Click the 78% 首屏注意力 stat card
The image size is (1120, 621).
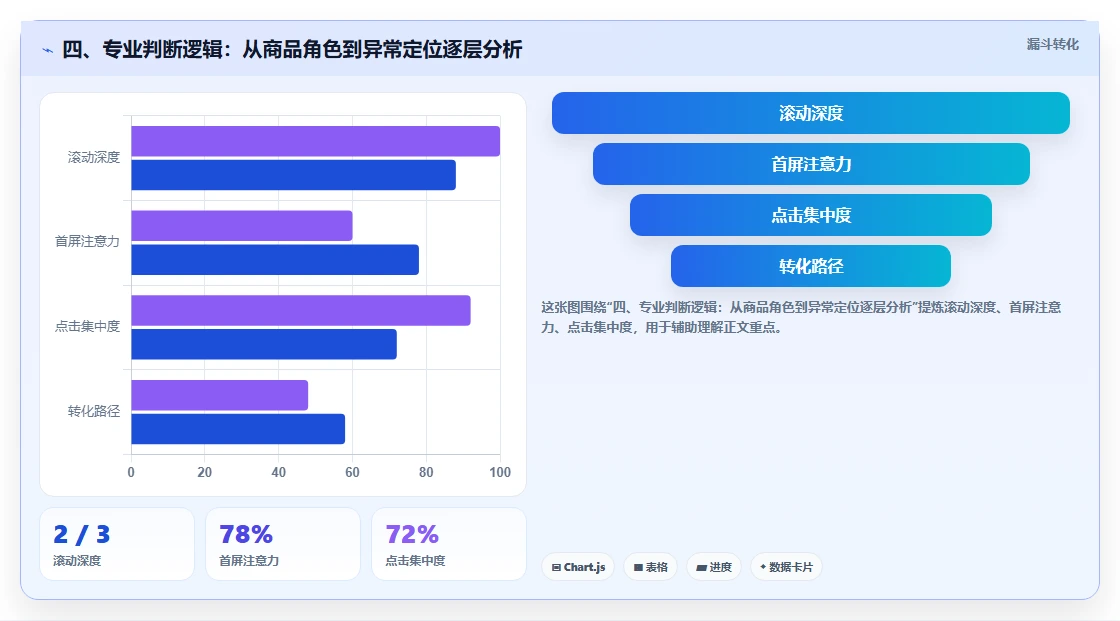[x=283, y=545]
